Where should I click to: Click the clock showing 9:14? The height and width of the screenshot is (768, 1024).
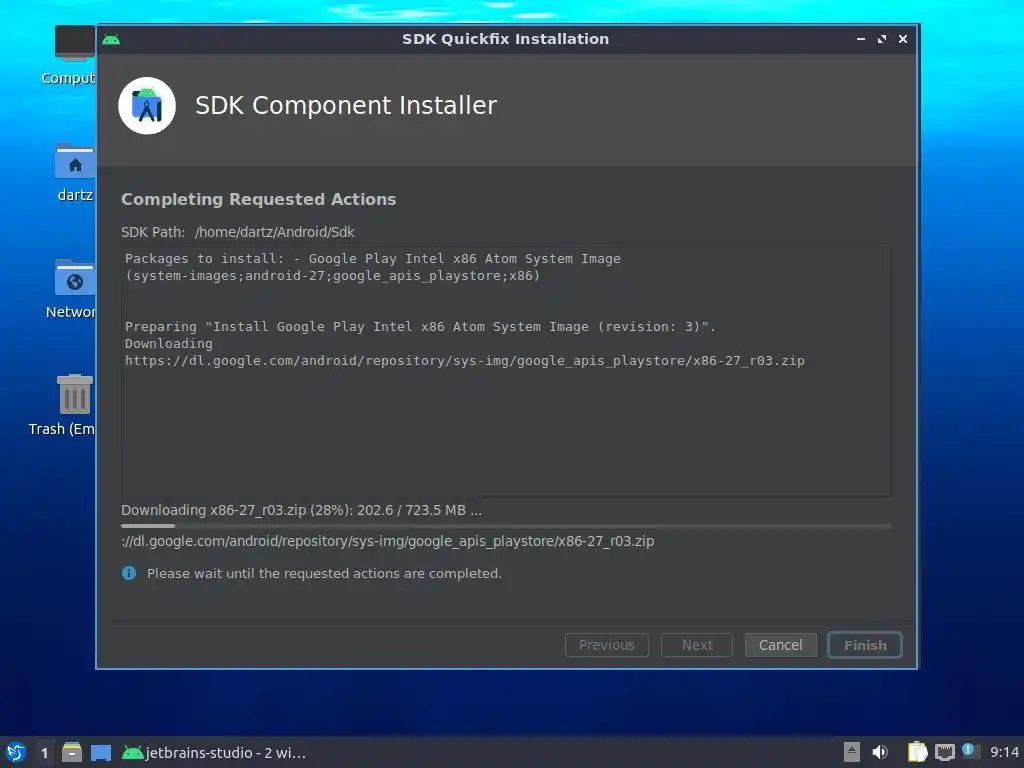click(1004, 752)
